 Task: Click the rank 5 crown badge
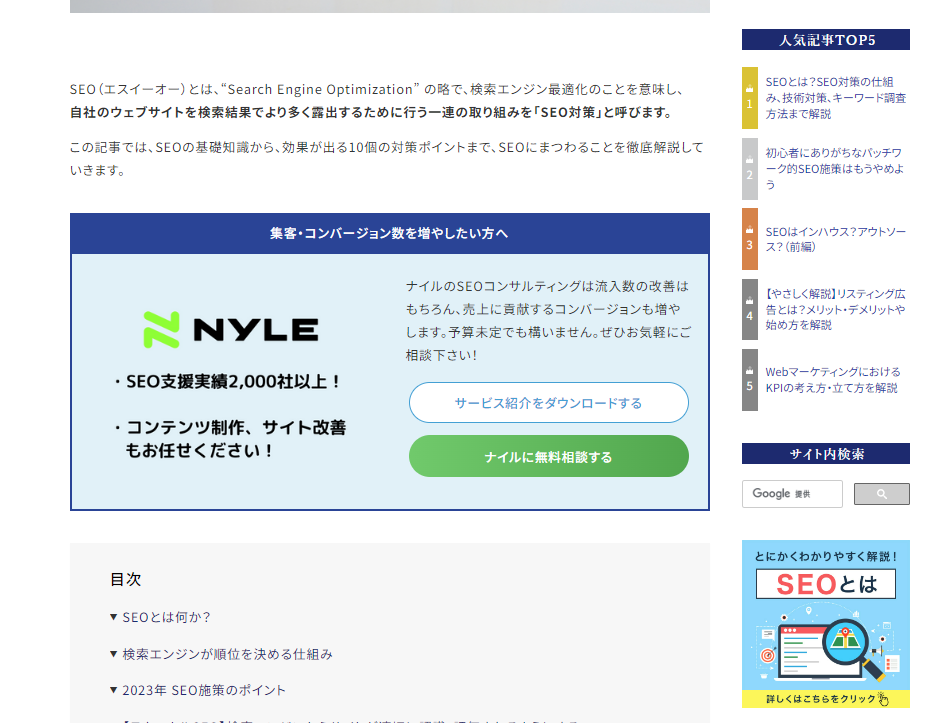click(749, 380)
